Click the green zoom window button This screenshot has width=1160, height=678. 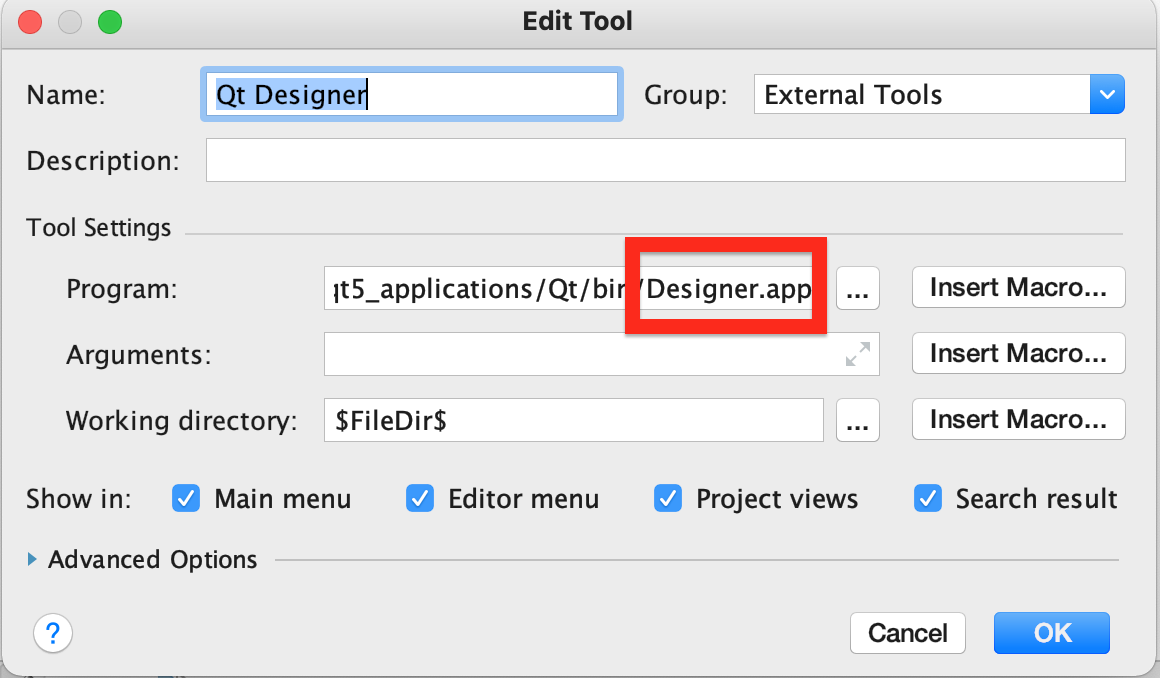(109, 22)
